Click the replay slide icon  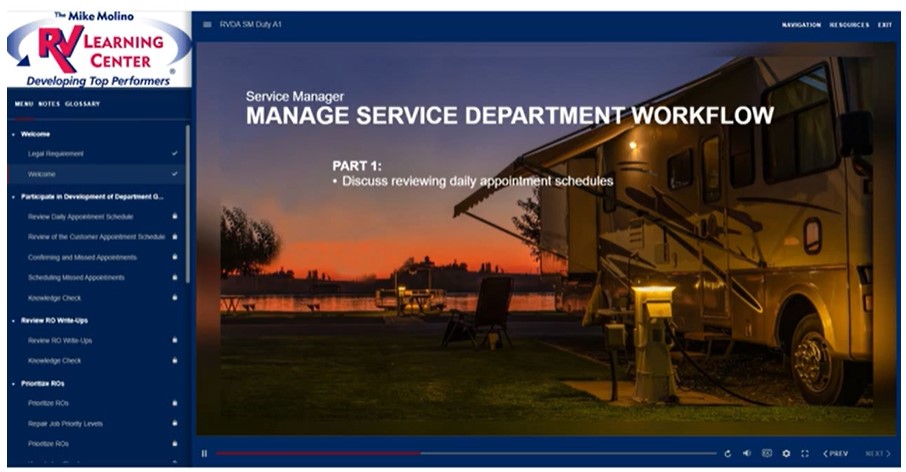coord(728,453)
